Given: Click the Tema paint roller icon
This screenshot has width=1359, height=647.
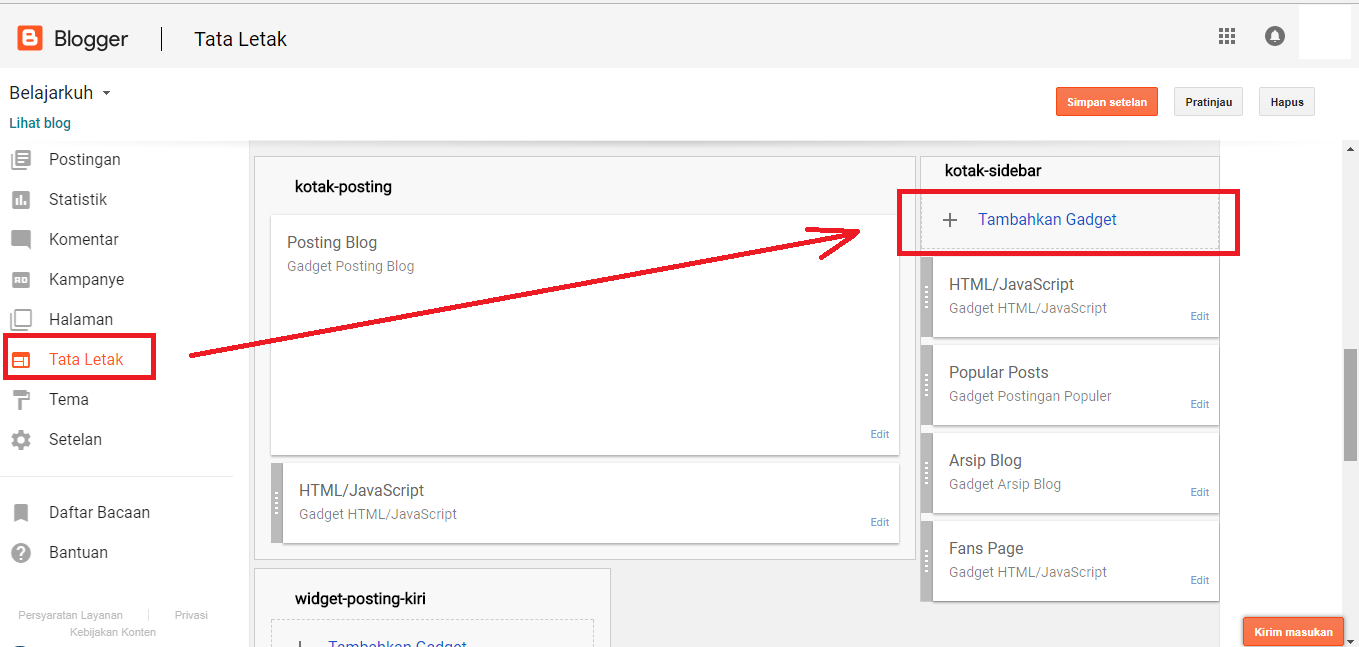Looking at the screenshot, I should click(21, 400).
